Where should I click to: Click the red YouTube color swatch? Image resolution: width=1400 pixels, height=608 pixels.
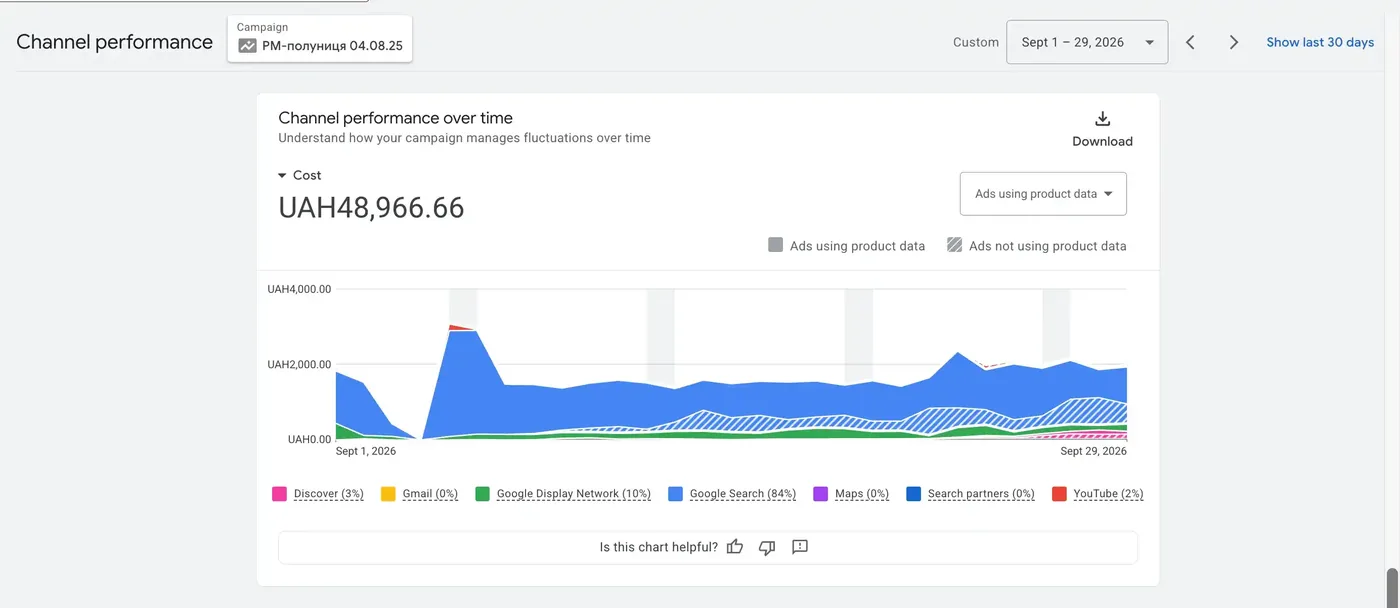pyautogui.click(x=1059, y=494)
